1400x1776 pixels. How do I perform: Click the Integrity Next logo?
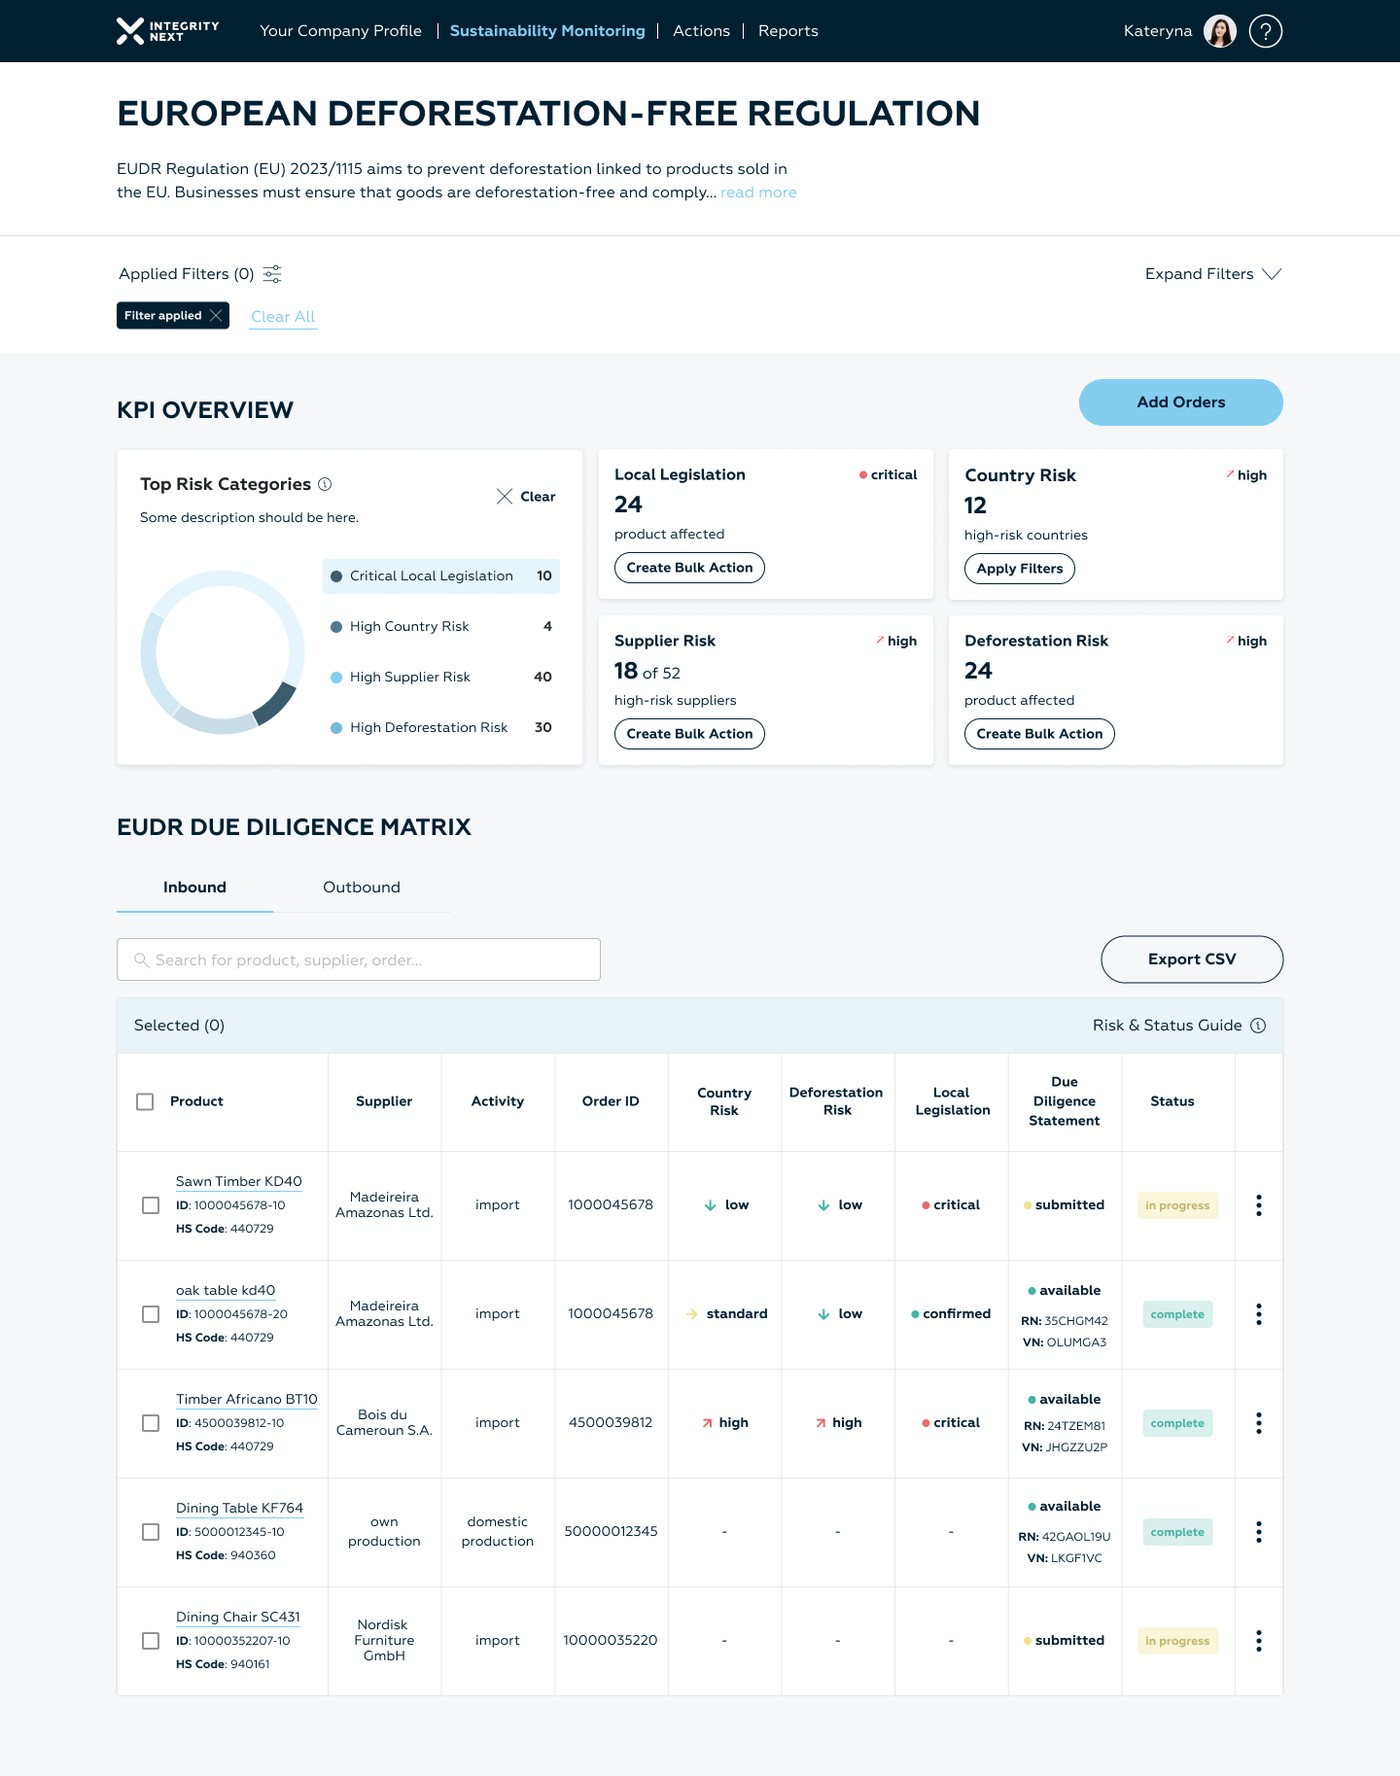pyautogui.click(x=167, y=31)
